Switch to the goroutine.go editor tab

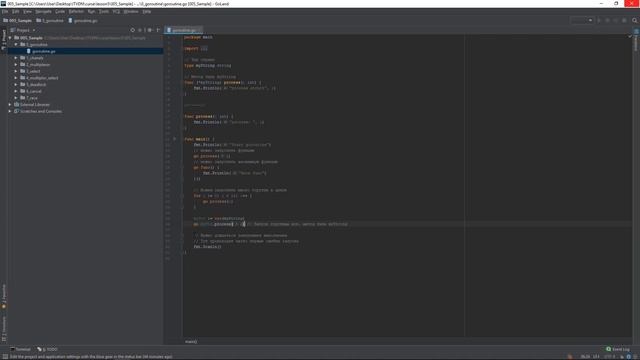coord(183,30)
